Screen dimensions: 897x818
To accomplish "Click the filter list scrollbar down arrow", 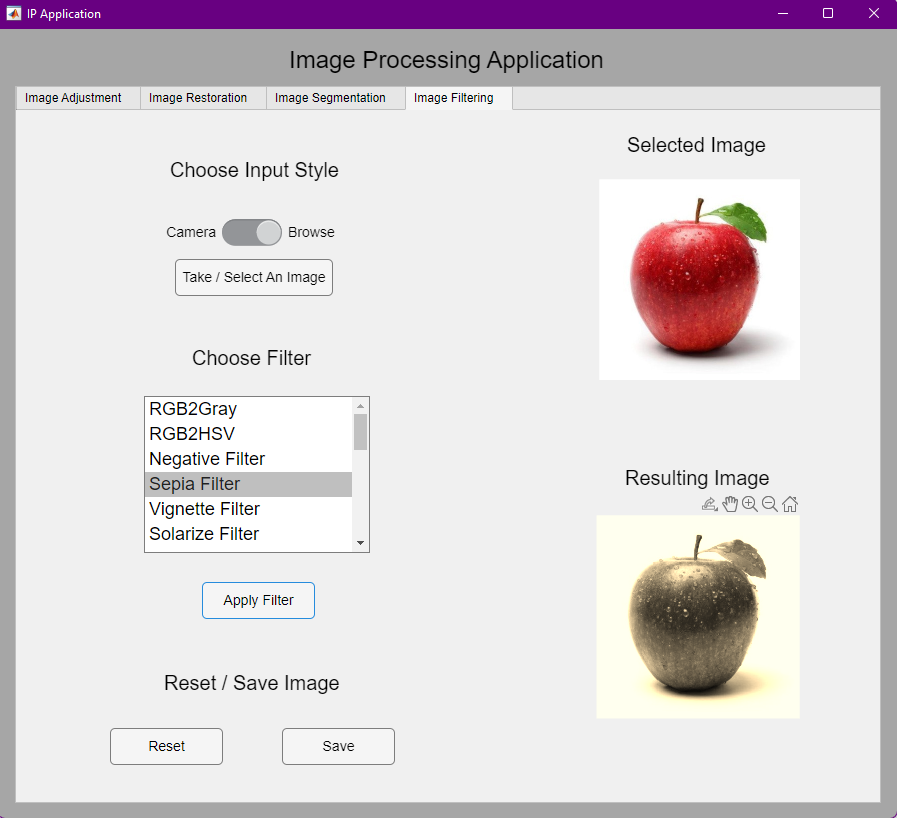I will point(360,544).
